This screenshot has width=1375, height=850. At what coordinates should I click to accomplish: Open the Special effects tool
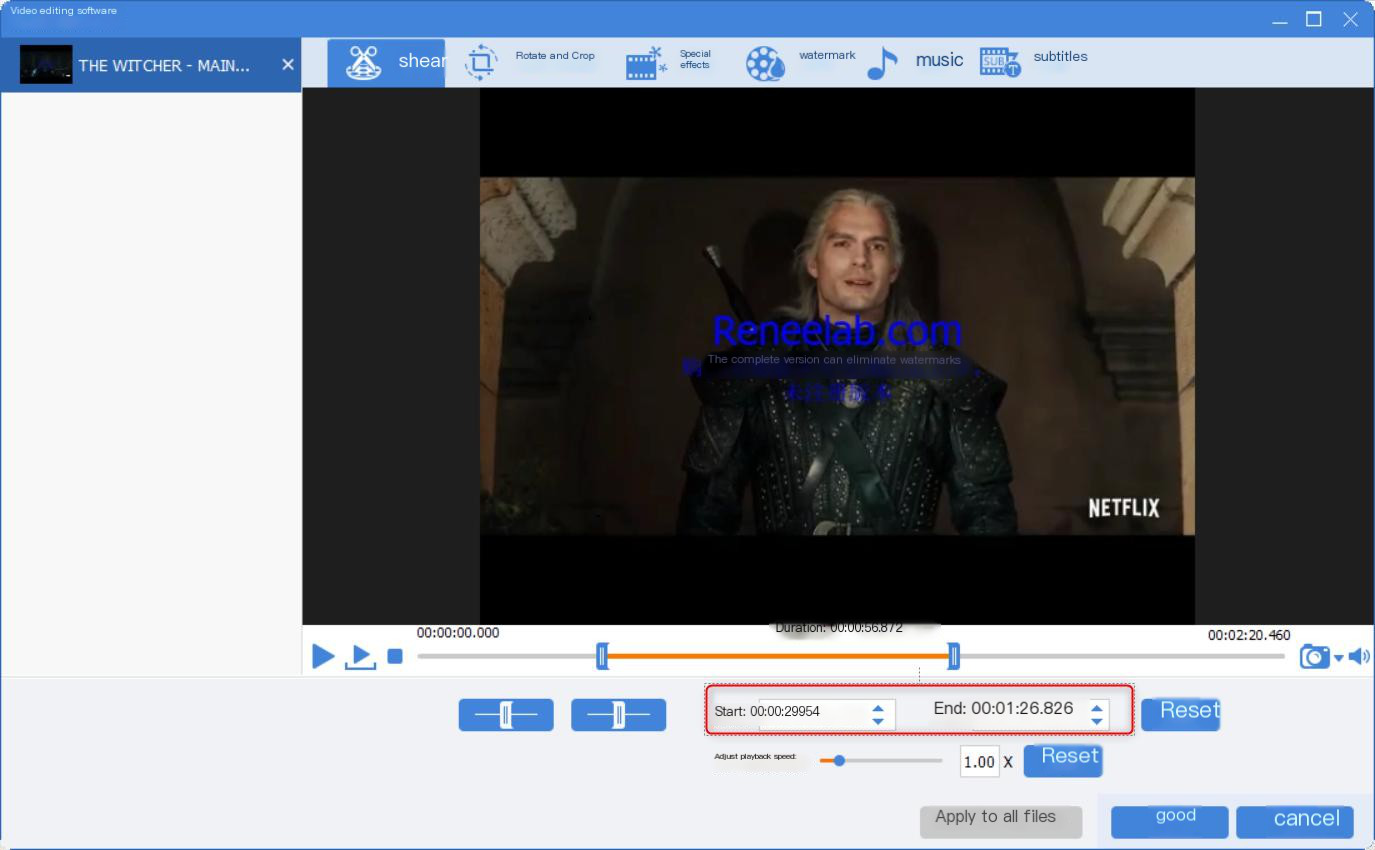click(668, 63)
